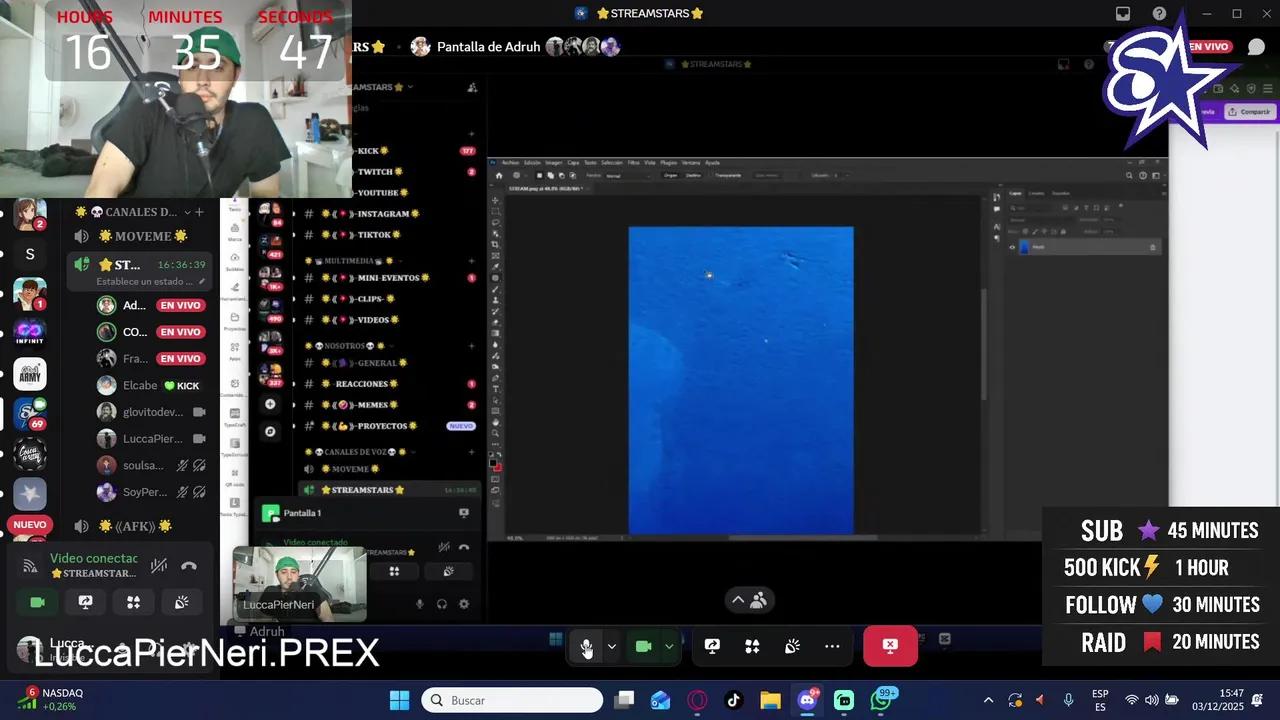Screen dimensions: 1280x720
Task: Select the blue layer thumbnail in Capas
Action: [1024, 247]
